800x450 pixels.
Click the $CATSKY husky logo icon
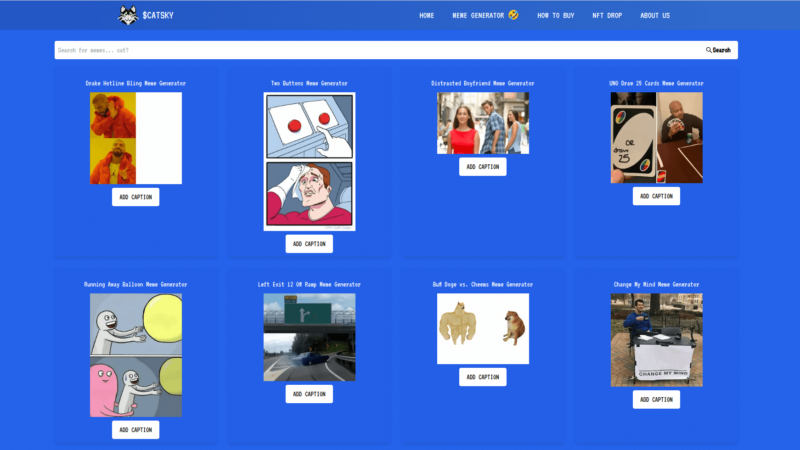(x=127, y=15)
